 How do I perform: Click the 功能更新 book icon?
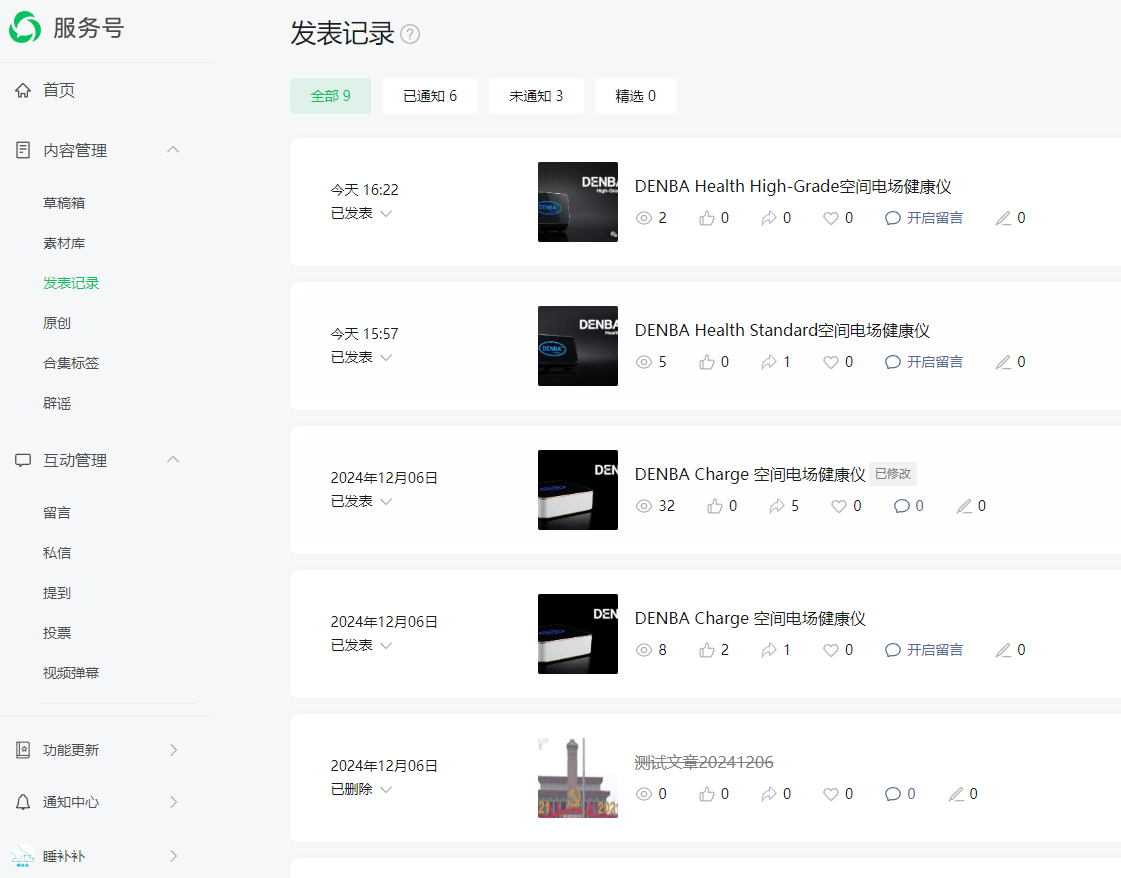coord(23,750)
